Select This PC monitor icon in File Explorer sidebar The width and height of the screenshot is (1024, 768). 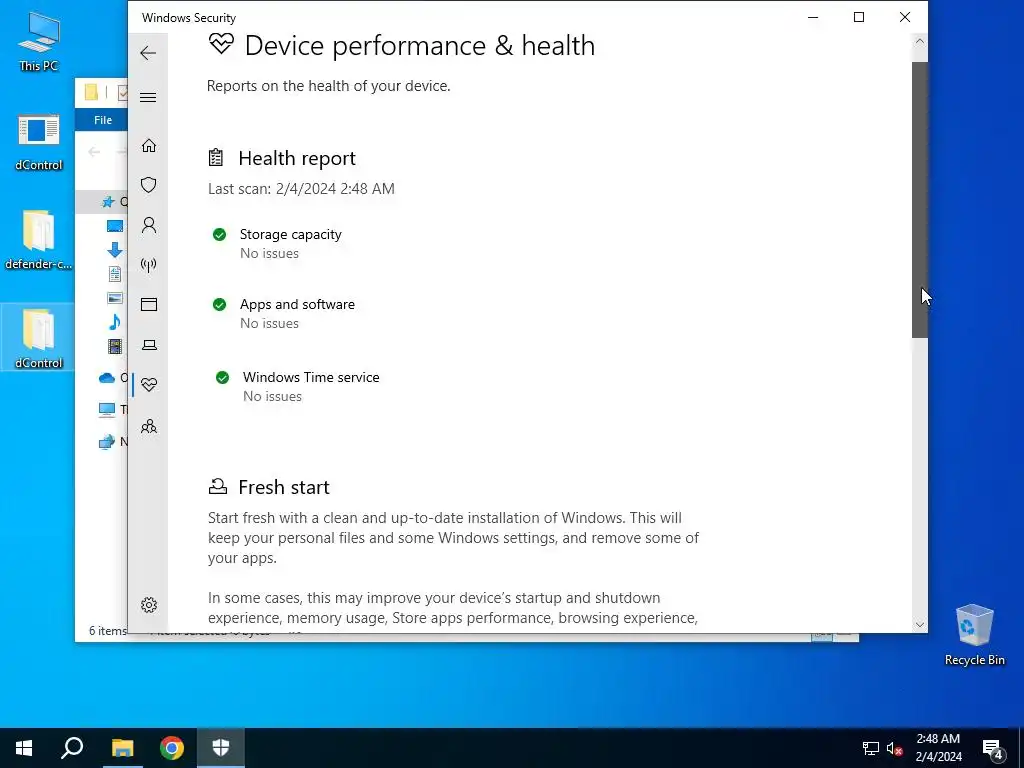tap(106, 409)
